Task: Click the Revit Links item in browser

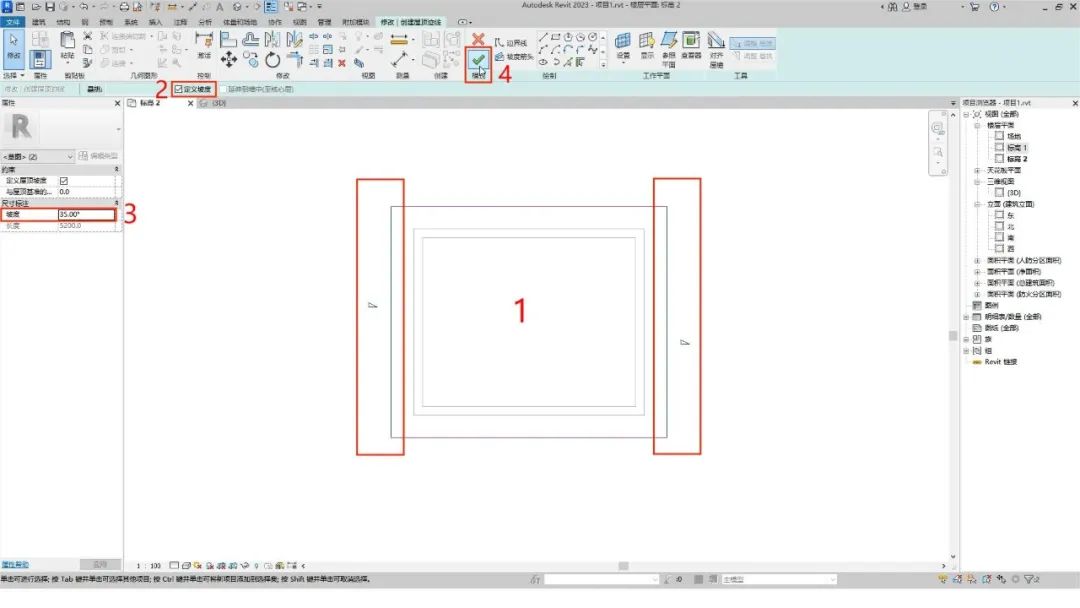Action: [1001, 361]
